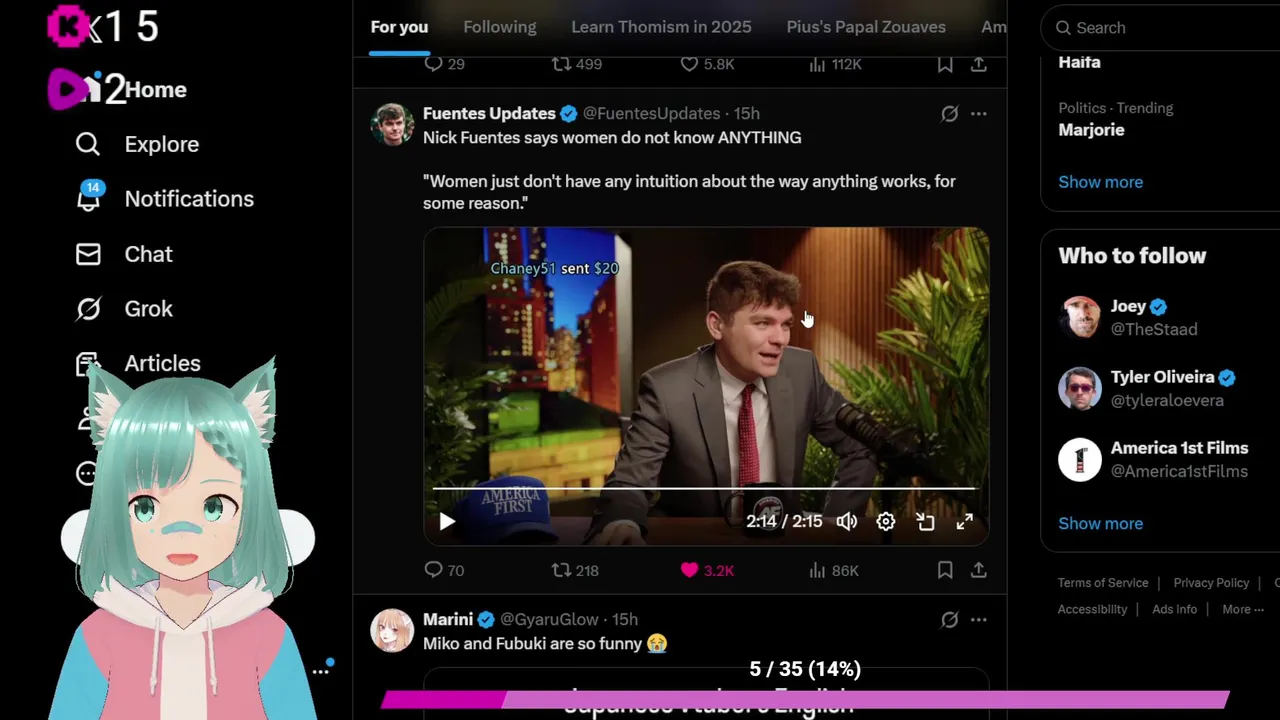The height and width of the screenshot is (720, 1280).
Task: Seek on the video progress bar
Action: 704,488
